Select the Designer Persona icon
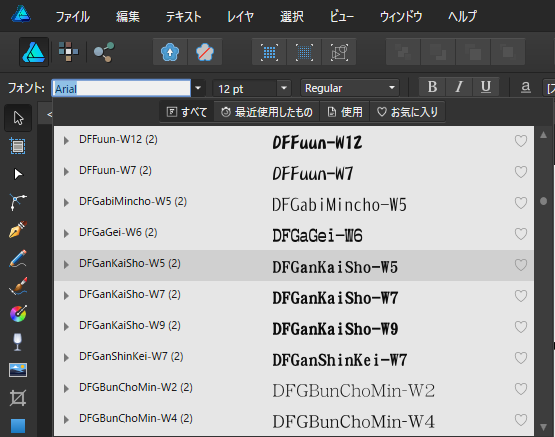The height and width of the screenshot is (437, 555). [x=34, y=52]
